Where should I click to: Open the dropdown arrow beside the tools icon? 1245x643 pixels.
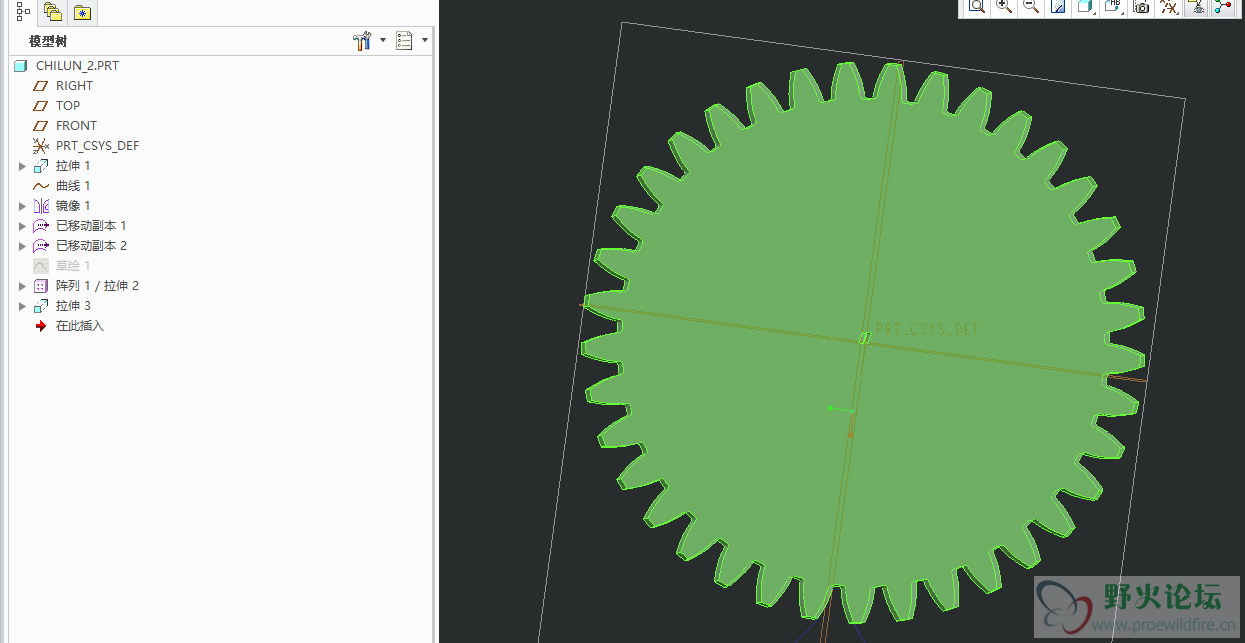(x=382, y=41)
